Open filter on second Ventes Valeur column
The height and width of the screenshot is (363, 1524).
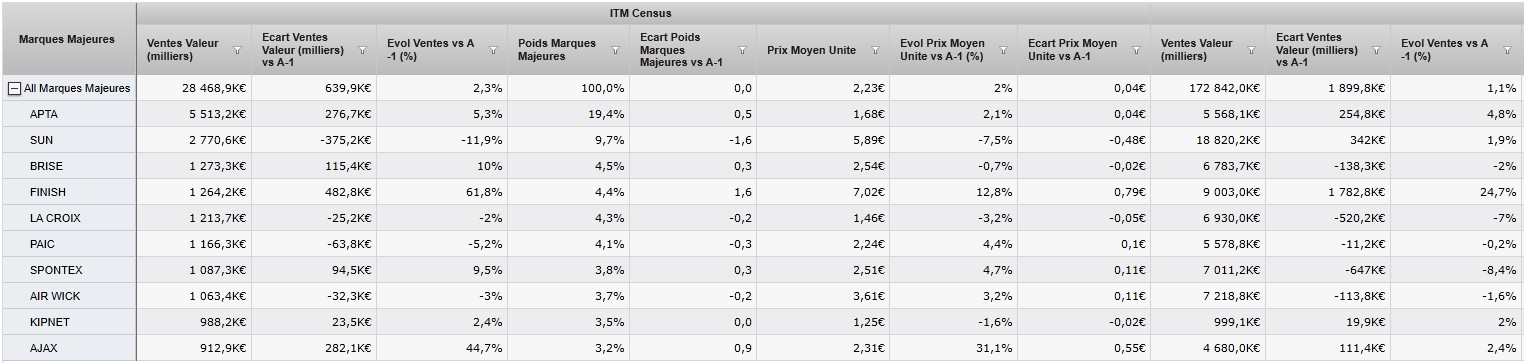pyautogui.click(x=1252, y=50)
